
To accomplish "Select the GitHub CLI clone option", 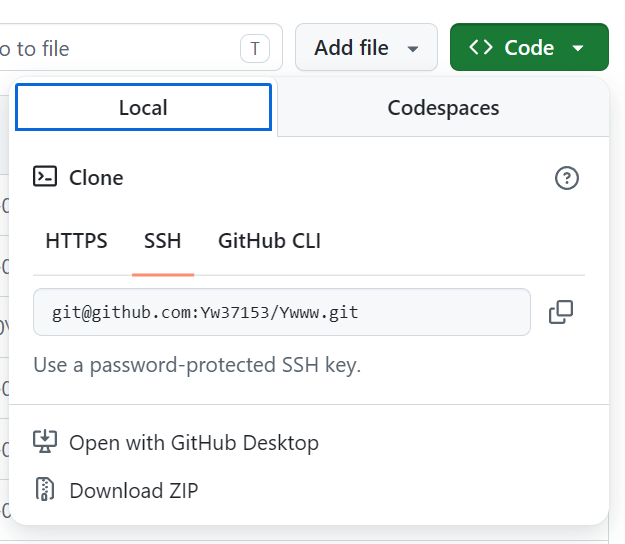I will pos(269,241).
